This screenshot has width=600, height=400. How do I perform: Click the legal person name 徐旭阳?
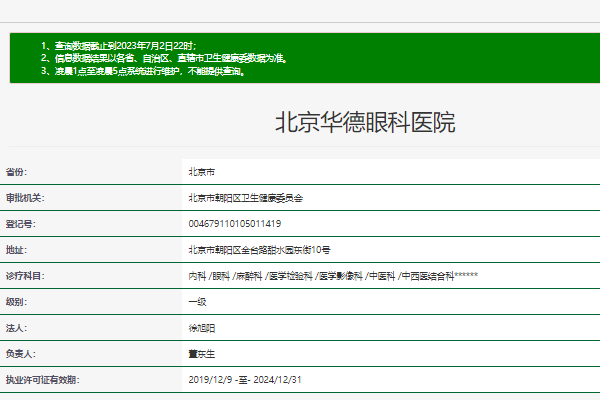click(x=202, y=328)
